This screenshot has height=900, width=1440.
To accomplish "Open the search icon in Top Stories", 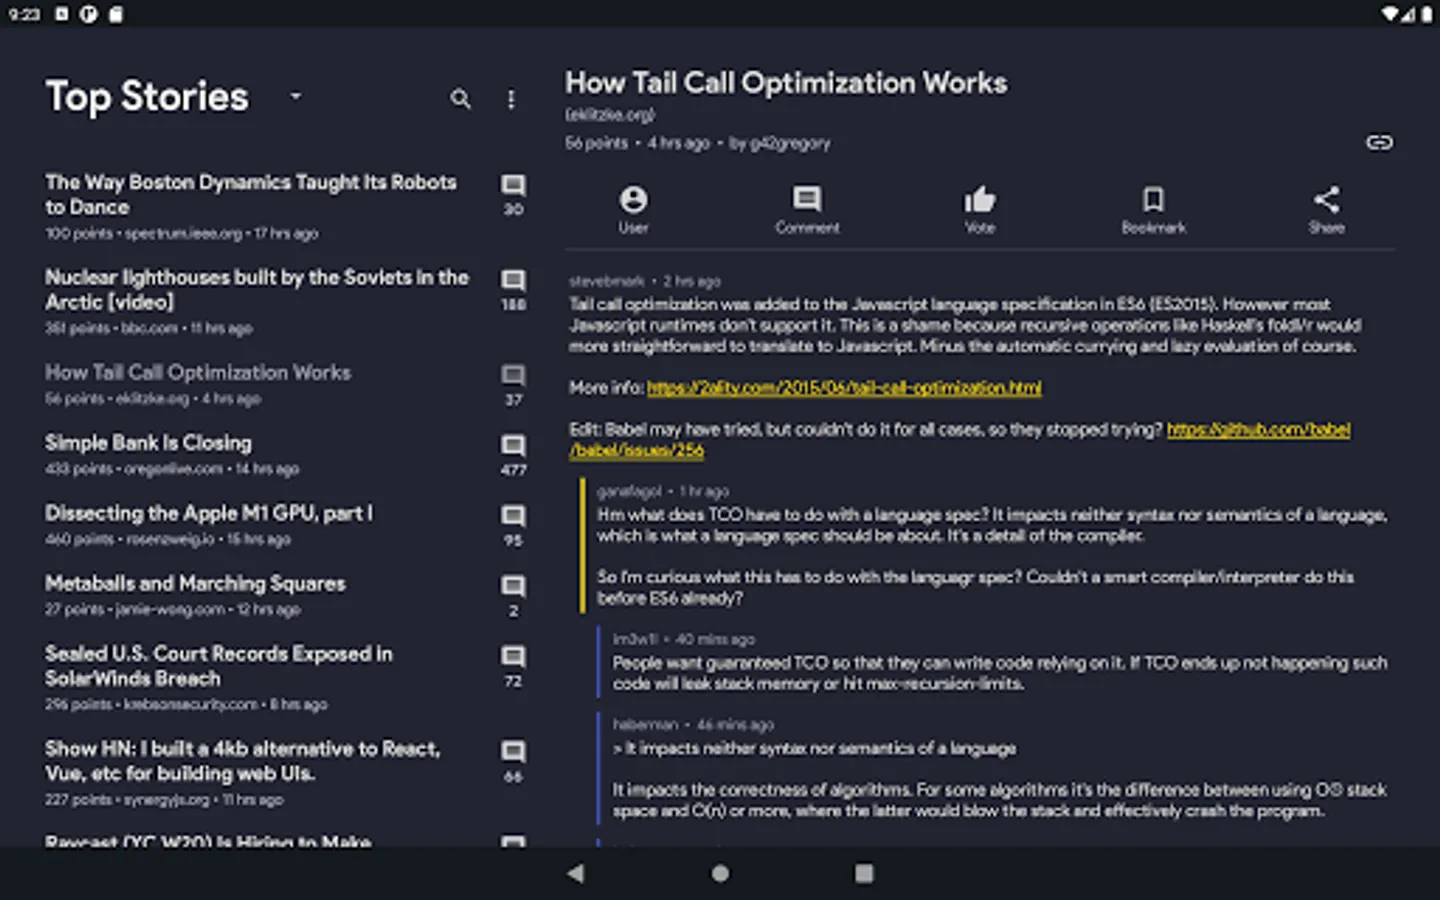I will point(460,99).
